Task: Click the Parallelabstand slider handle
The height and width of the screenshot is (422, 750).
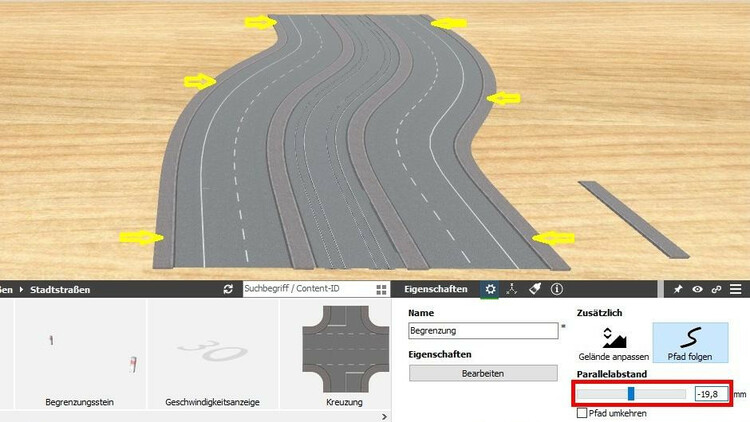Action: click(631, 394)
